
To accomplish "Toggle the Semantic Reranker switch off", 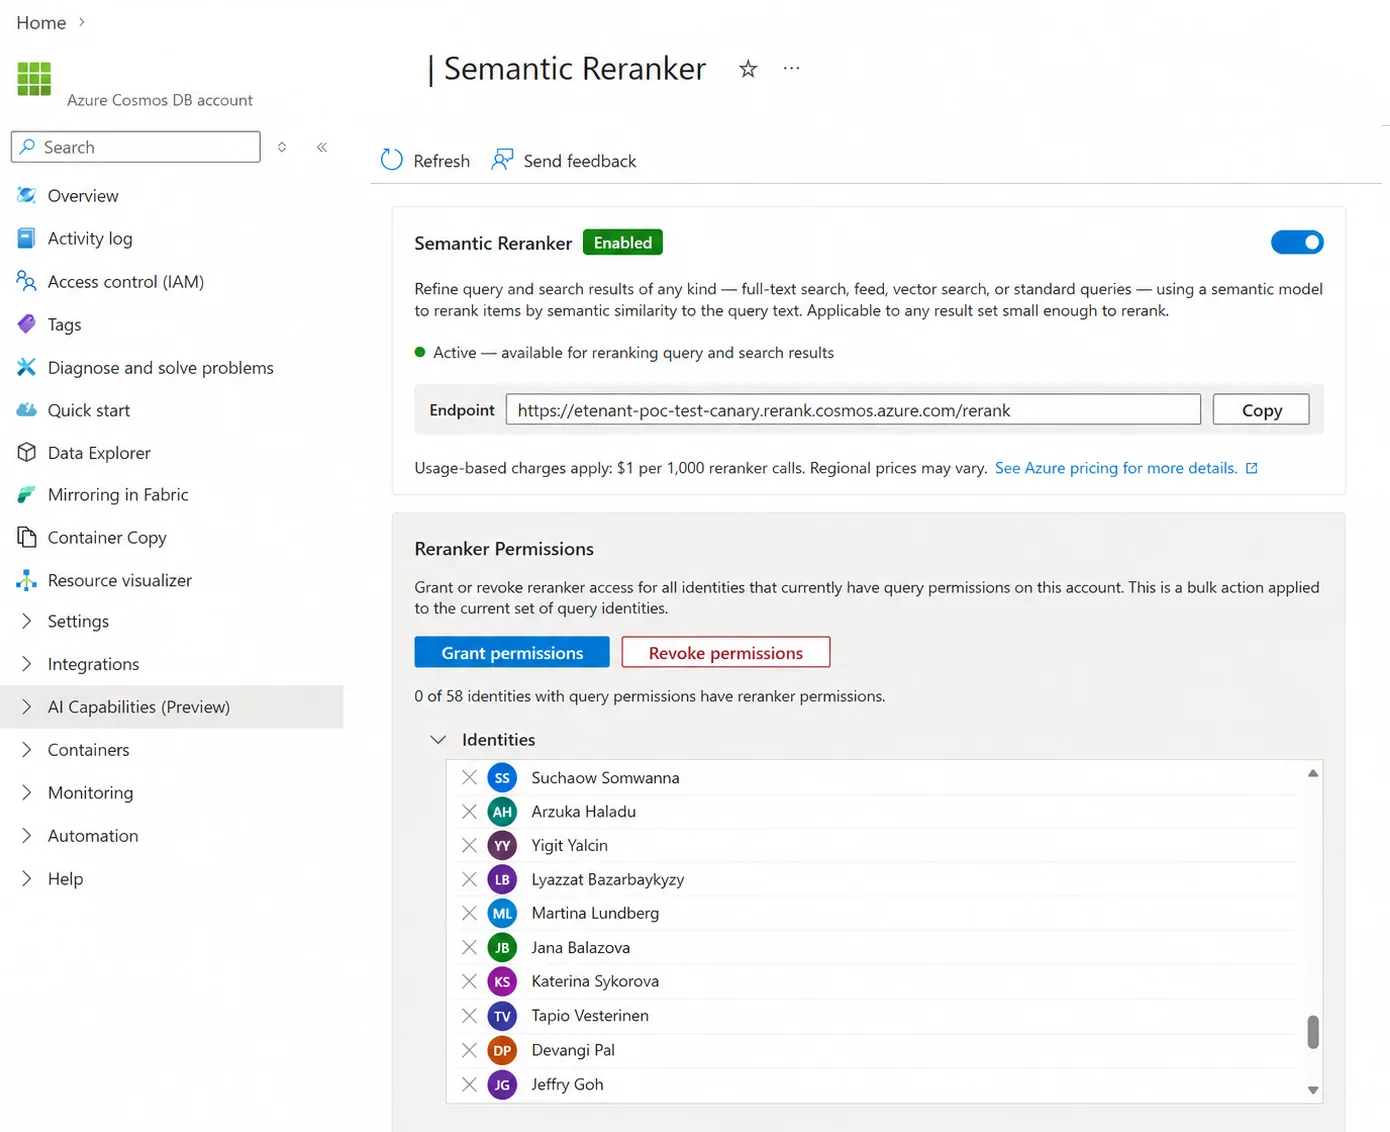I will click(1297, 242).
